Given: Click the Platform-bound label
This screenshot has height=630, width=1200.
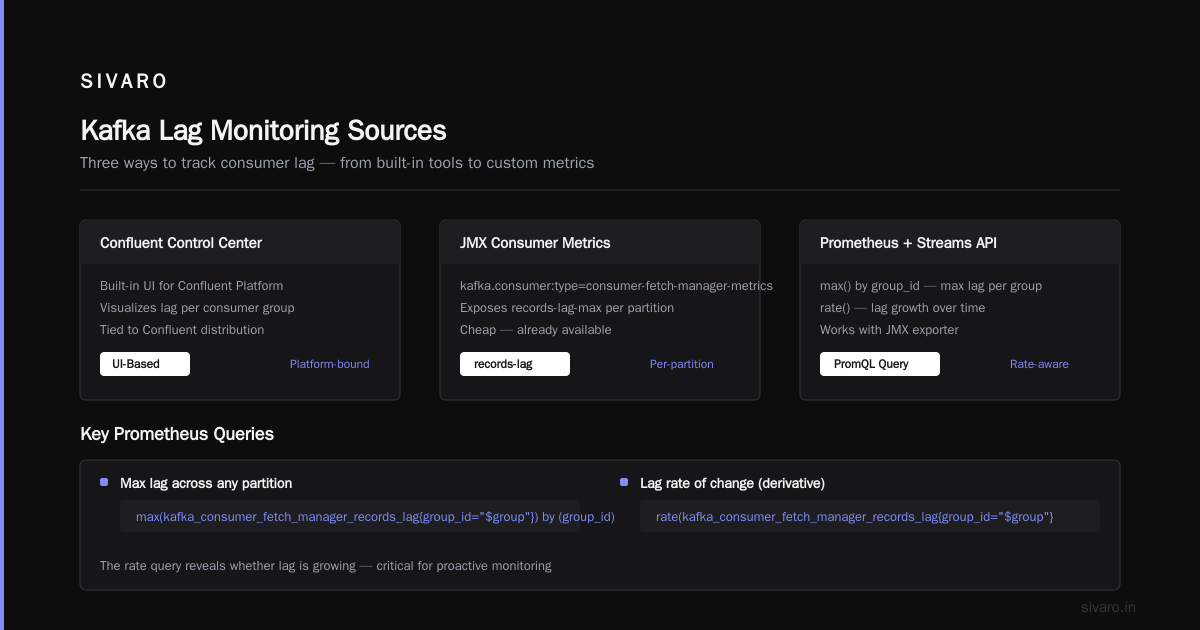Looking at the screenshot, I should (x=329, y=364).
